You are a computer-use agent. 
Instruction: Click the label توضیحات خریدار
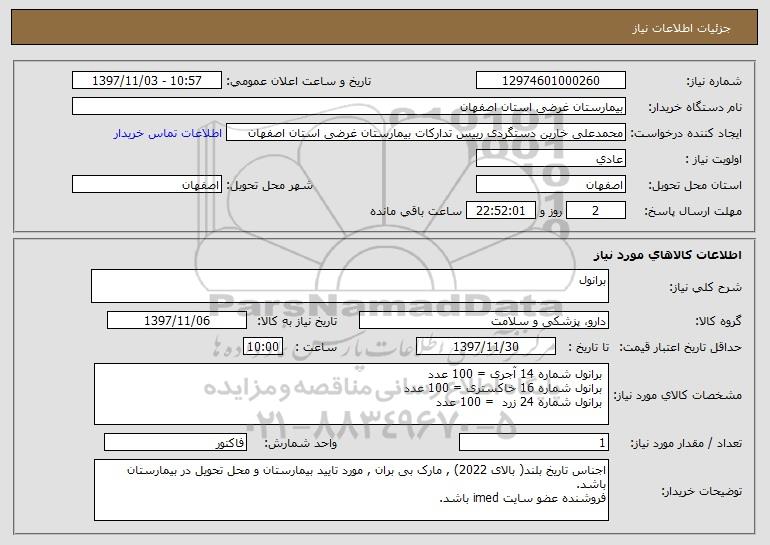702,491
